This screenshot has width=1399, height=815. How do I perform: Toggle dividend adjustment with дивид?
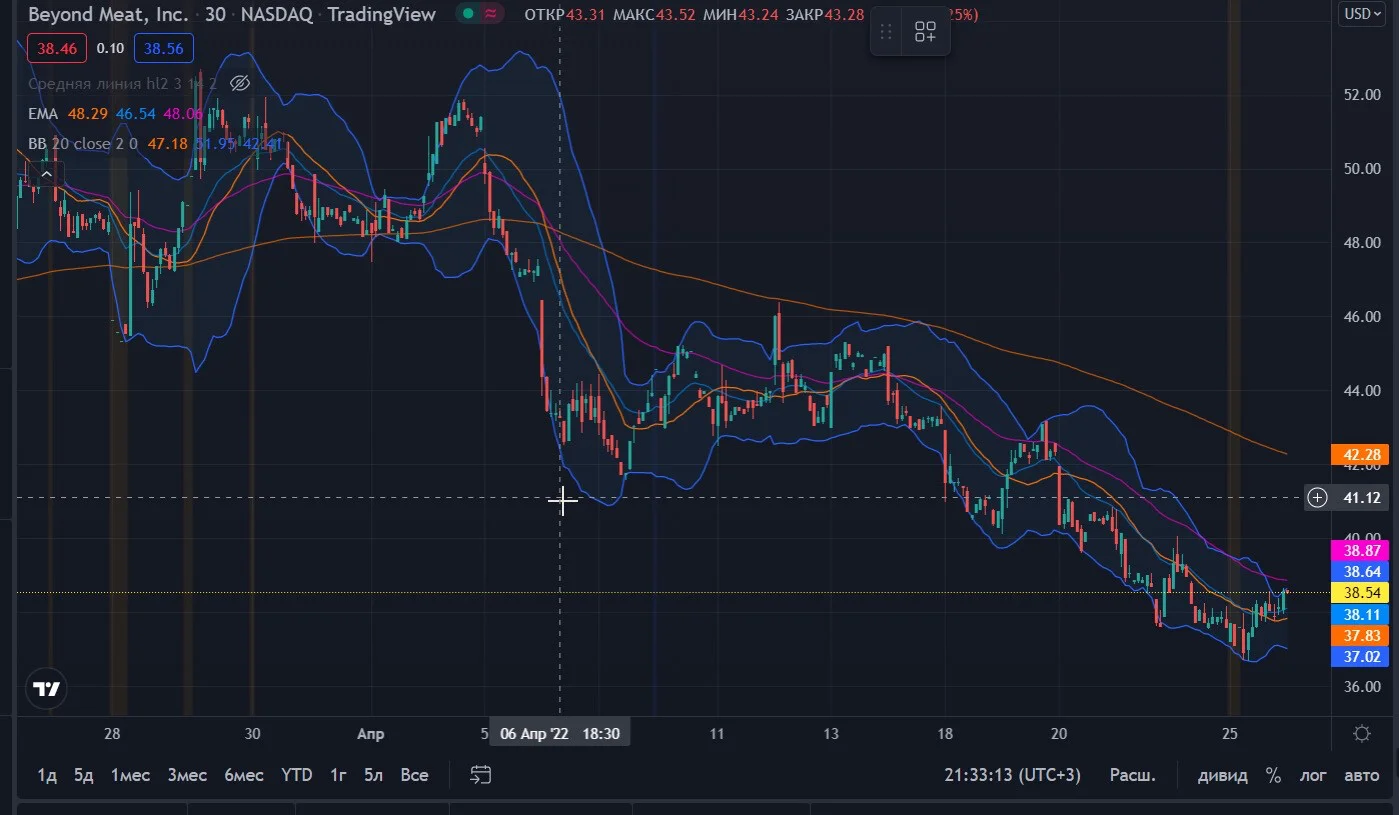pyautogui.click(x=1223, y=775)
